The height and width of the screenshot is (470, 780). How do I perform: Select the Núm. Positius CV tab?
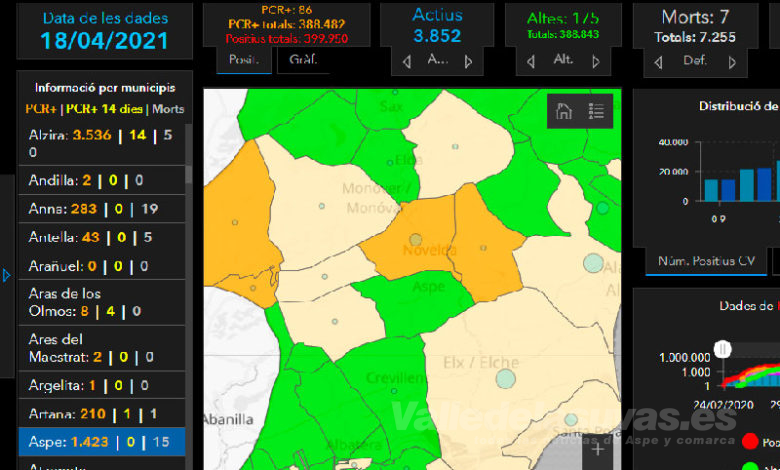(x=705, y=261)
